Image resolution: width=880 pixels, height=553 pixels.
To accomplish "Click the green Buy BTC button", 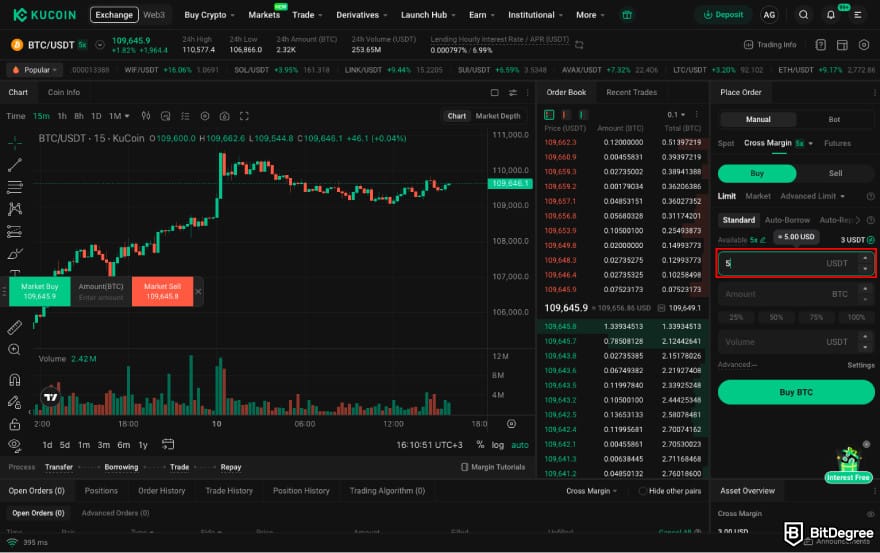I will tap(796, 392).
